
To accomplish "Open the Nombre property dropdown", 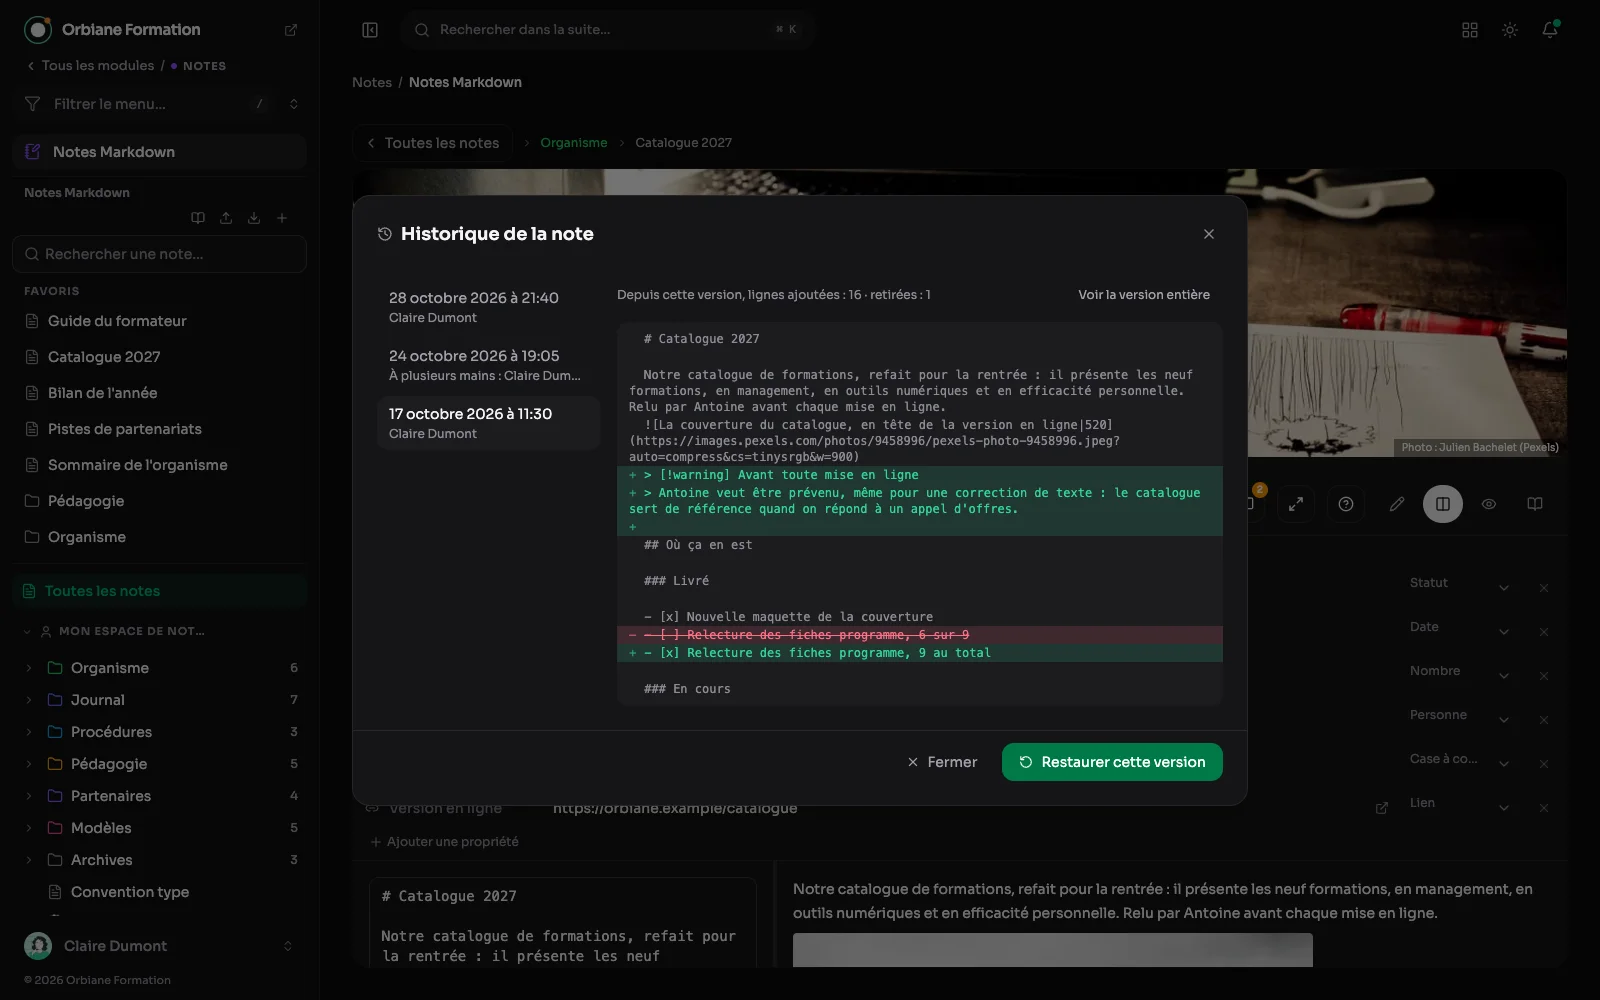I will coord(1504,676).
